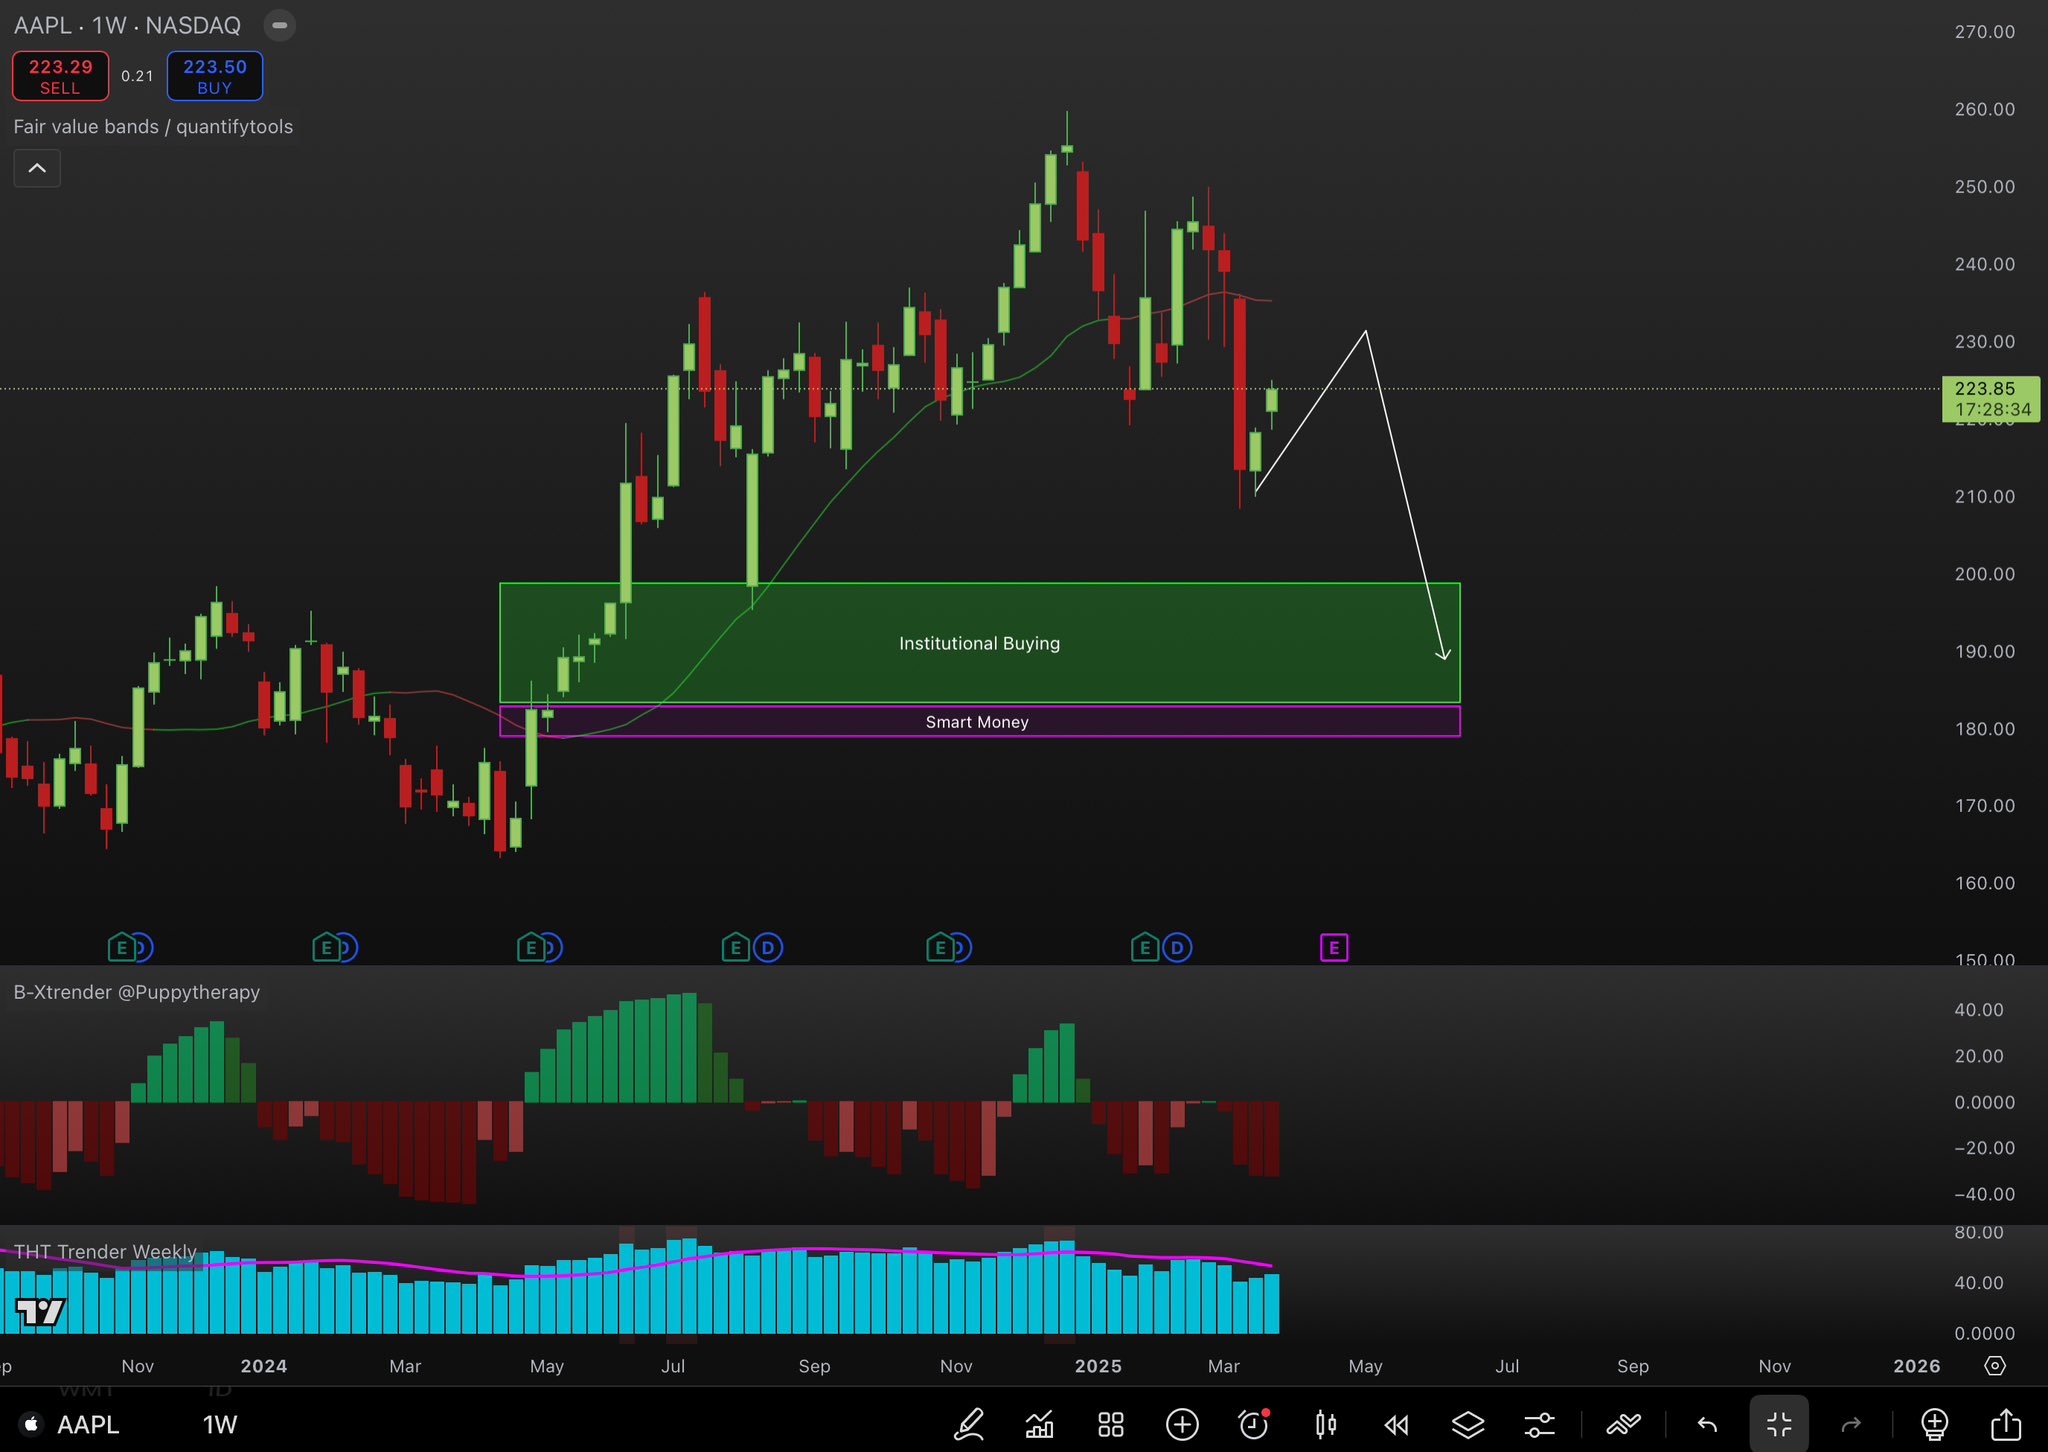Click the Fair value bands indicator label
The height and width of the screenshot is (1452, 2048).
click(153, 127)
